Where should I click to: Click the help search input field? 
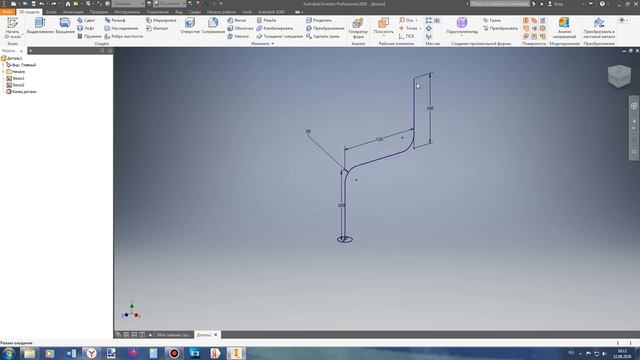click(500, 4)
